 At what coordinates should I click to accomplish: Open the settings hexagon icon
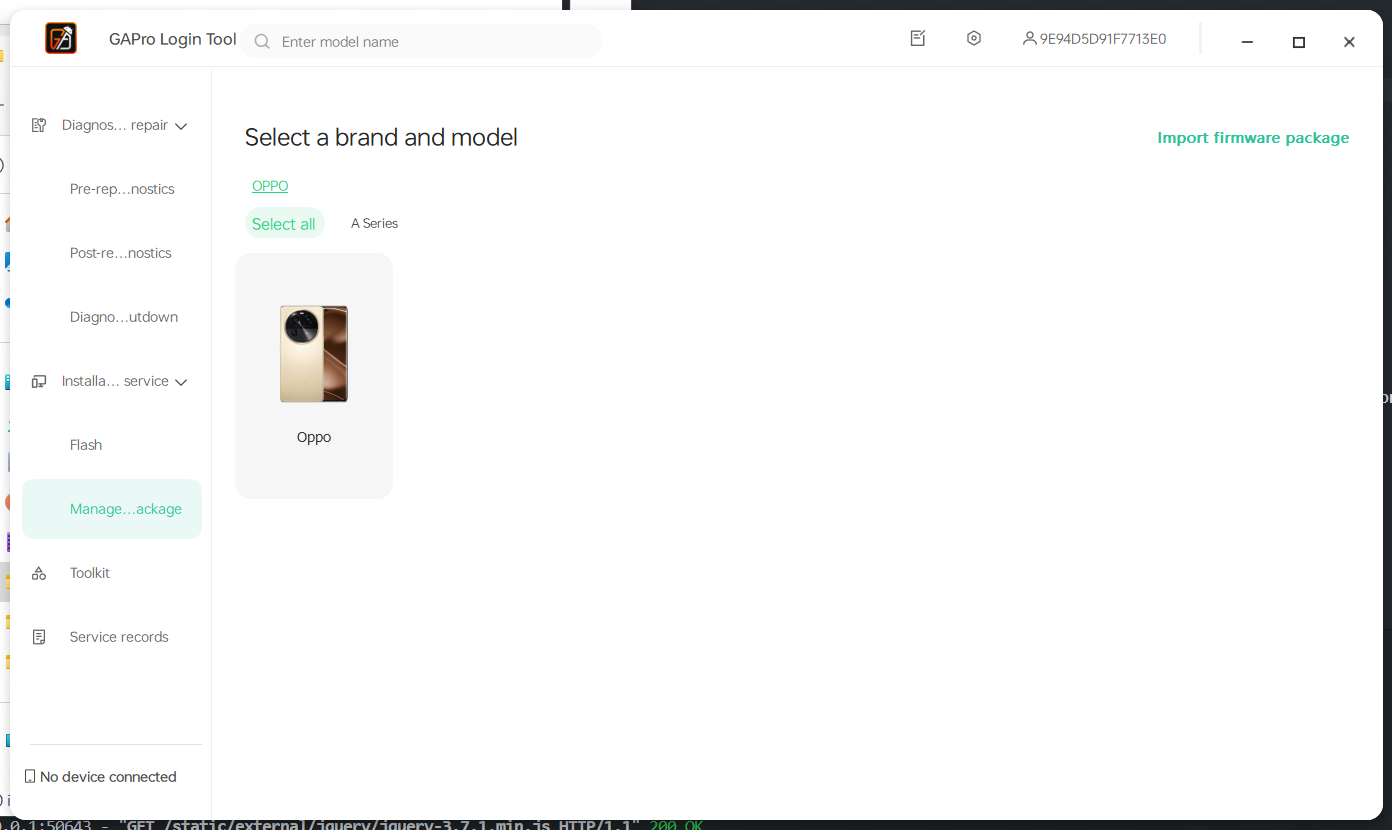(x=974, y=38)
